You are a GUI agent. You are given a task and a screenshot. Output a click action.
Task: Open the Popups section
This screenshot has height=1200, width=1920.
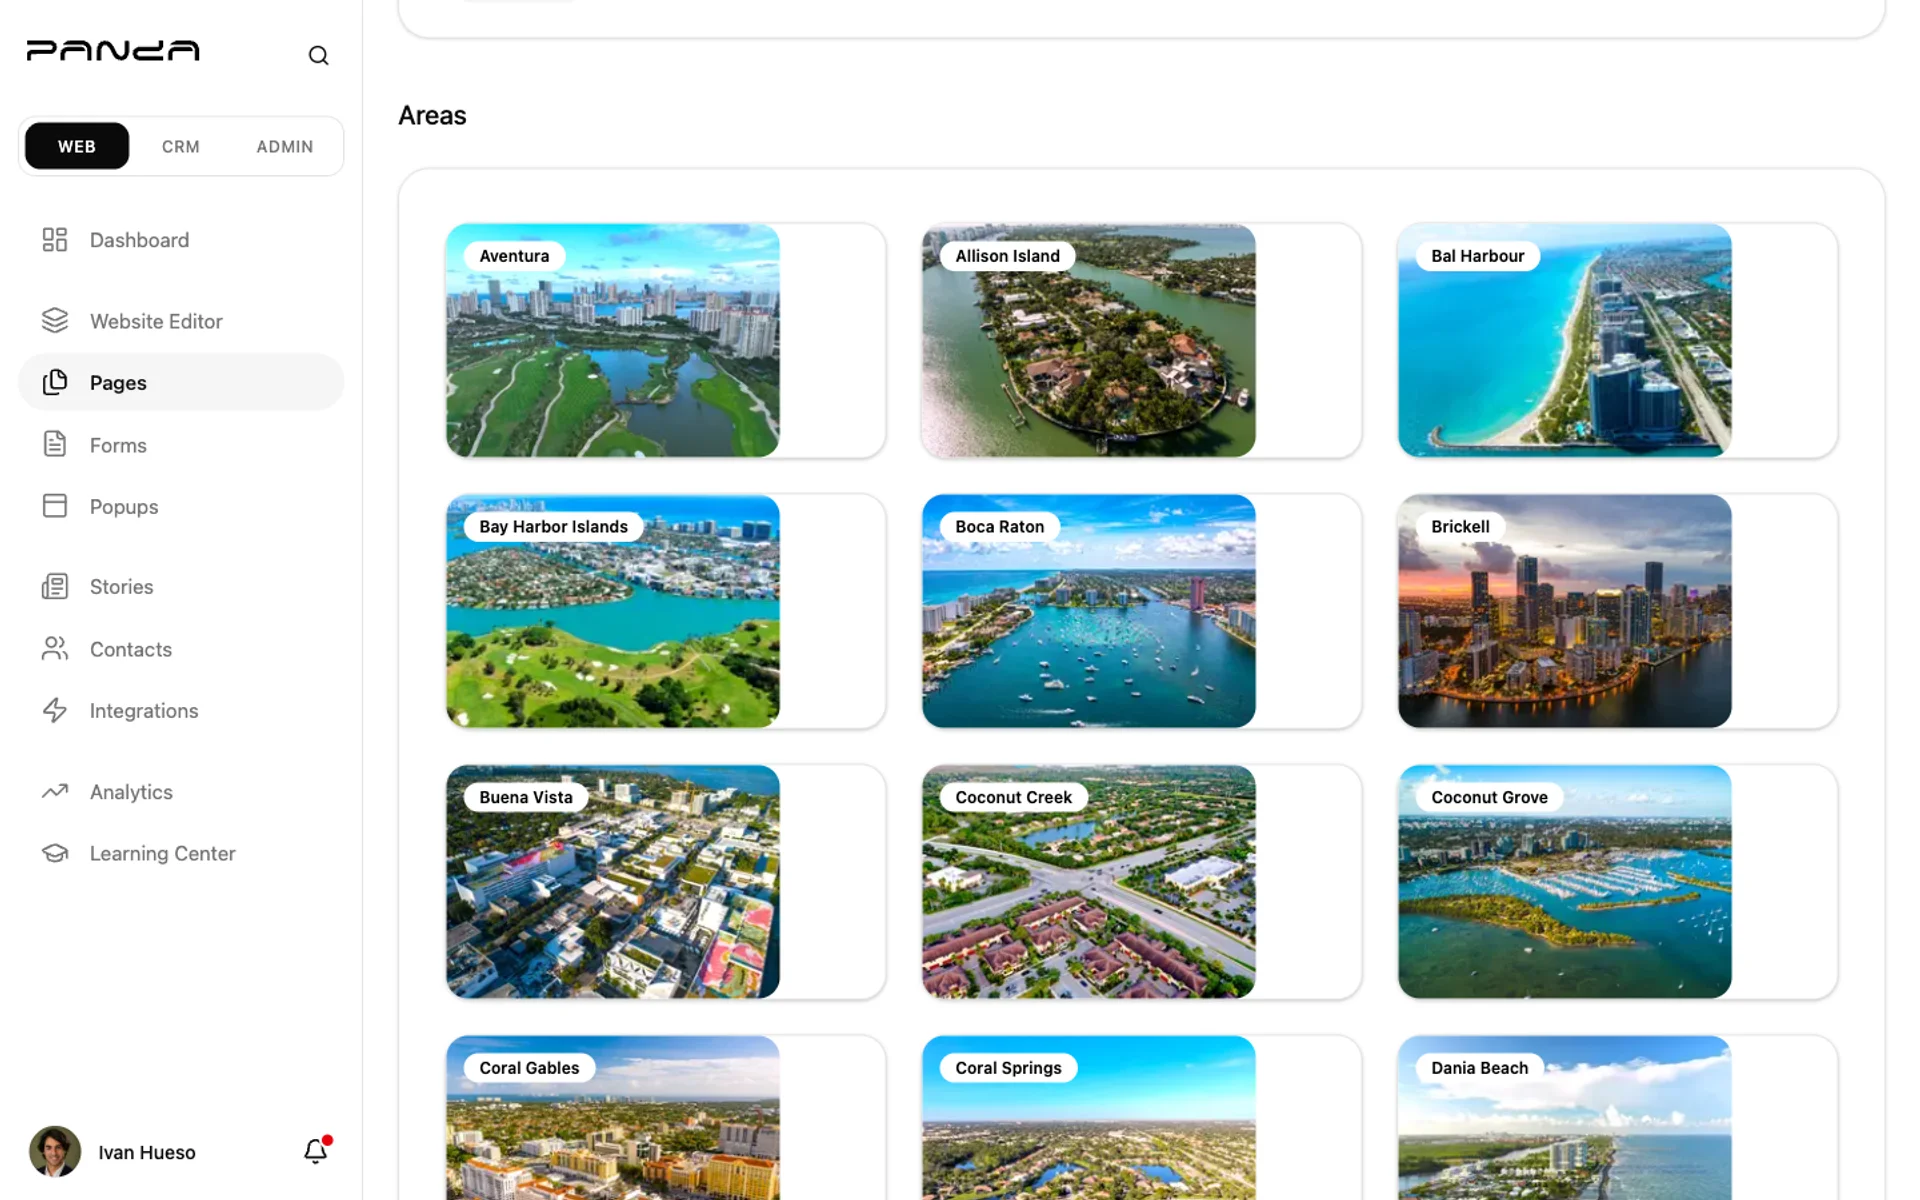coord(181,506)
